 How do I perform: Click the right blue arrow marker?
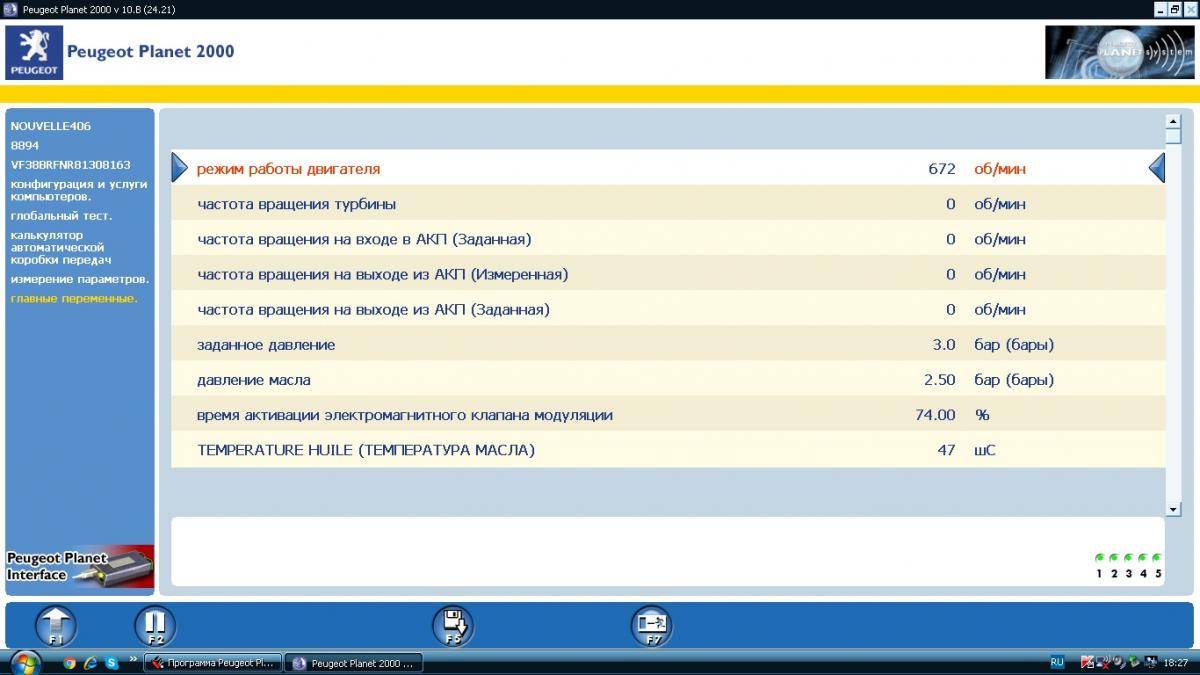[1157, 168]
